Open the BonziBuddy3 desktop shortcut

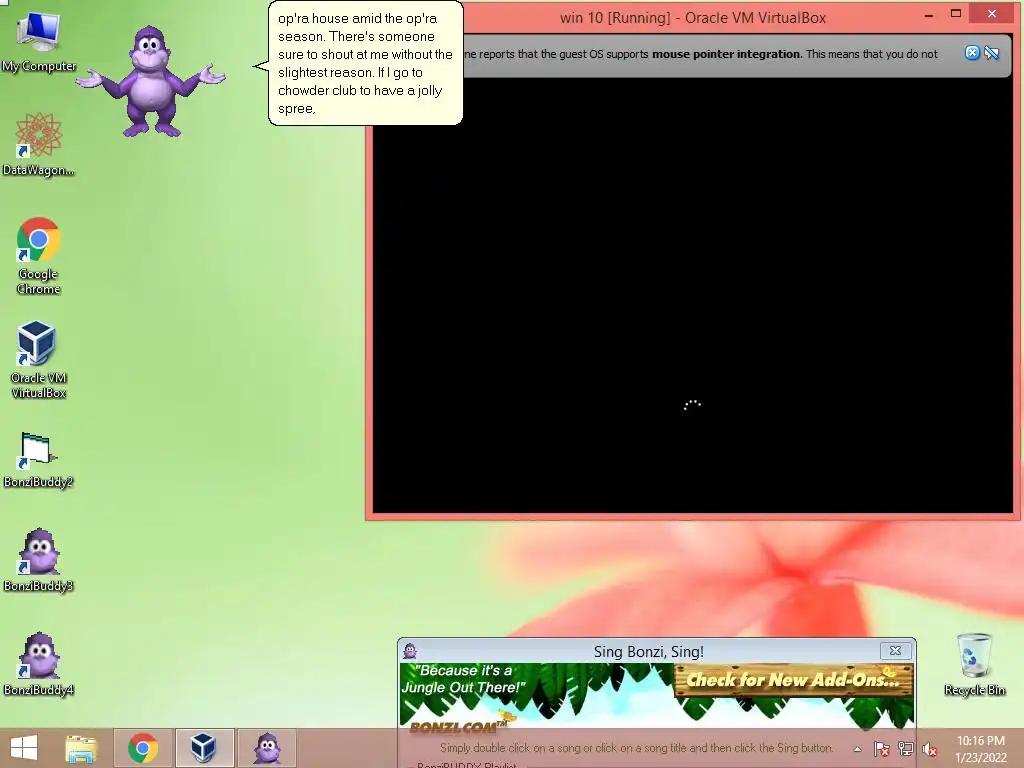pos(39,560)
